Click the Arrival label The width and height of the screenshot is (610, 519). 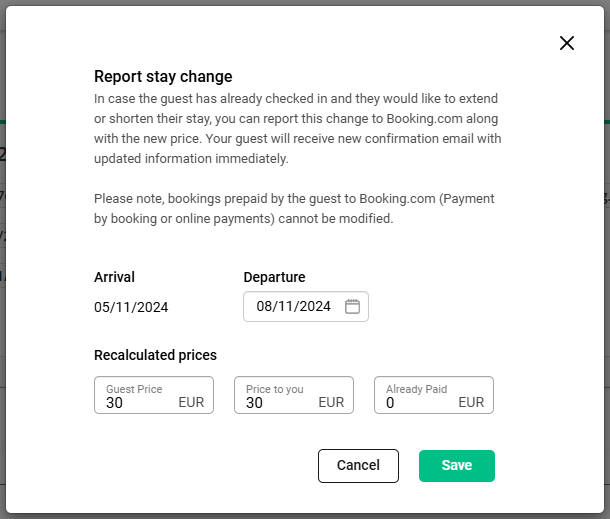[114, 277]
